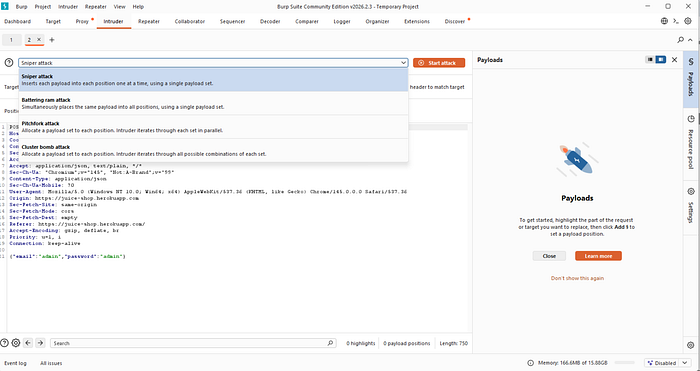Switch to the Discover tab
Screen dimensions: 700x371
point(455,21)
